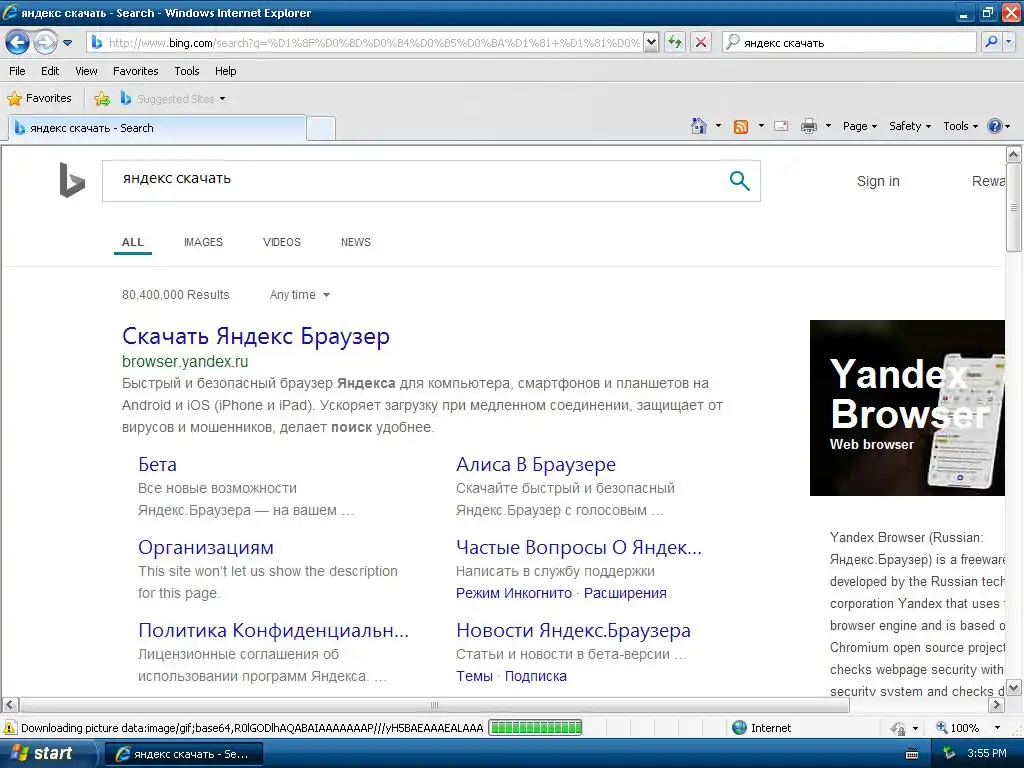
Task: Click the IE toolbar search magnifier button
Action: point(991,42)
